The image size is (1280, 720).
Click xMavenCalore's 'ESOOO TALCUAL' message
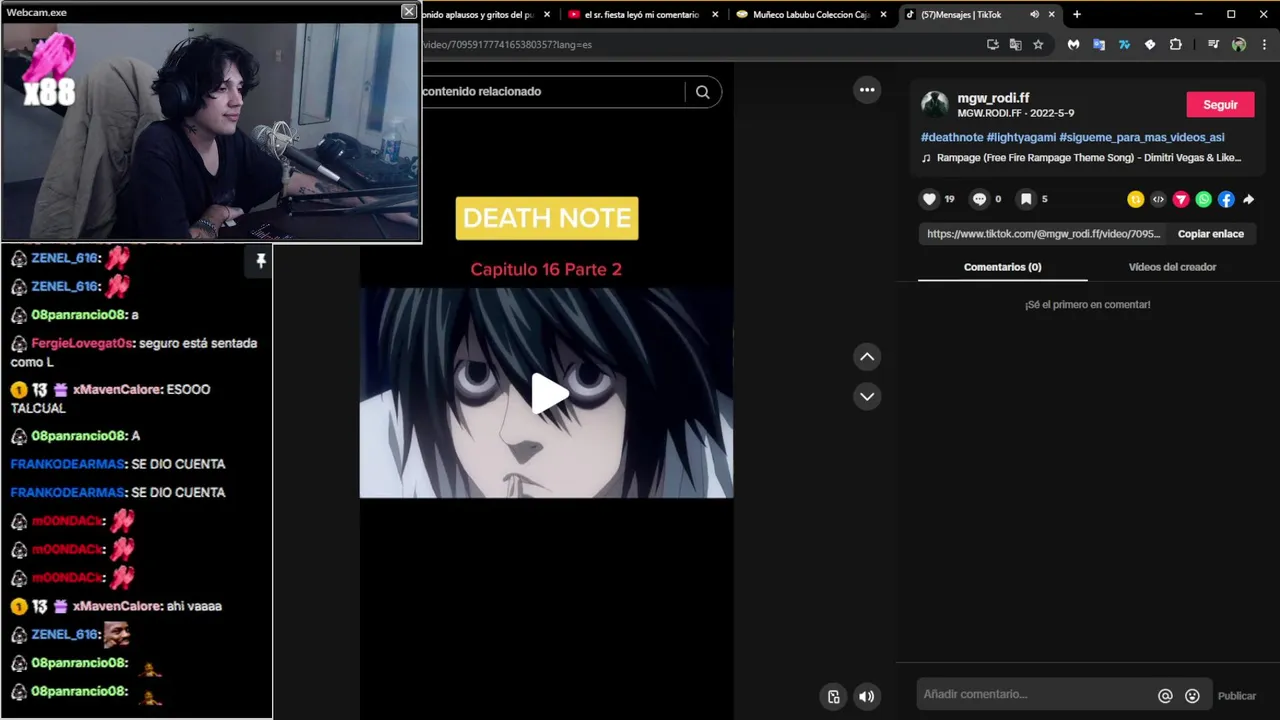click(110, 399)
